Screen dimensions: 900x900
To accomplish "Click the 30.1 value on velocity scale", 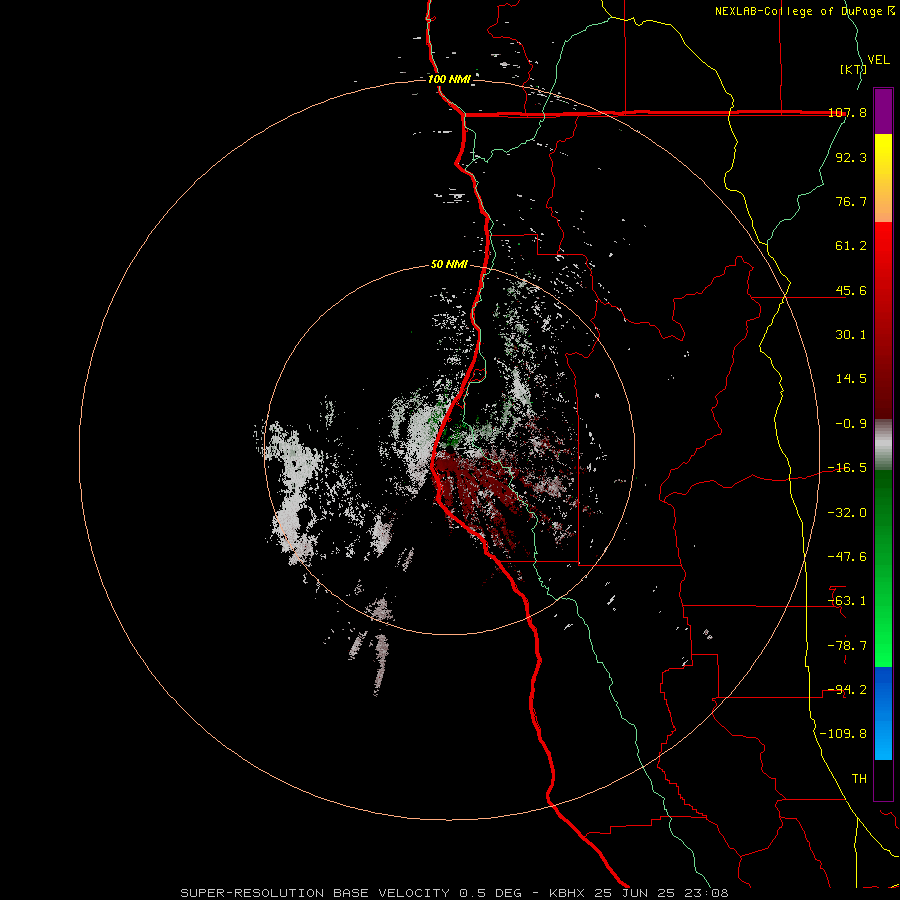I will (851, 335).
